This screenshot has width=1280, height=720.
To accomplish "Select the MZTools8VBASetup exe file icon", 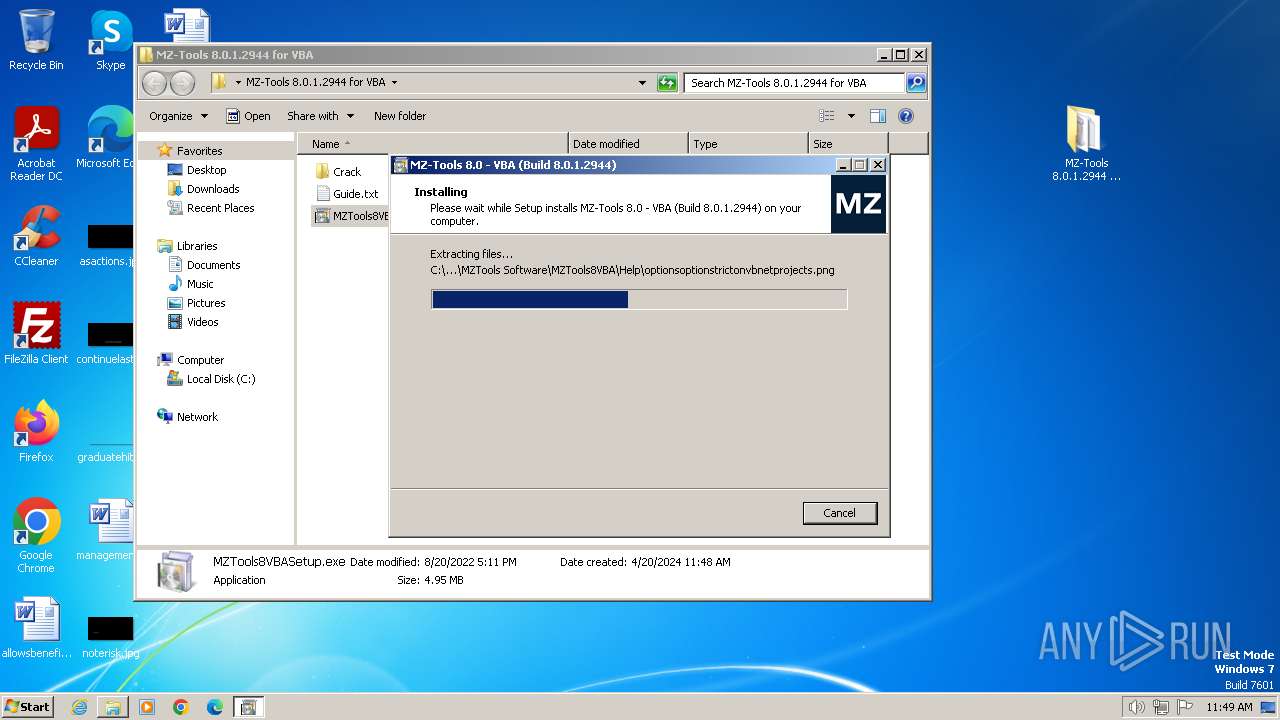I will 322,216.
